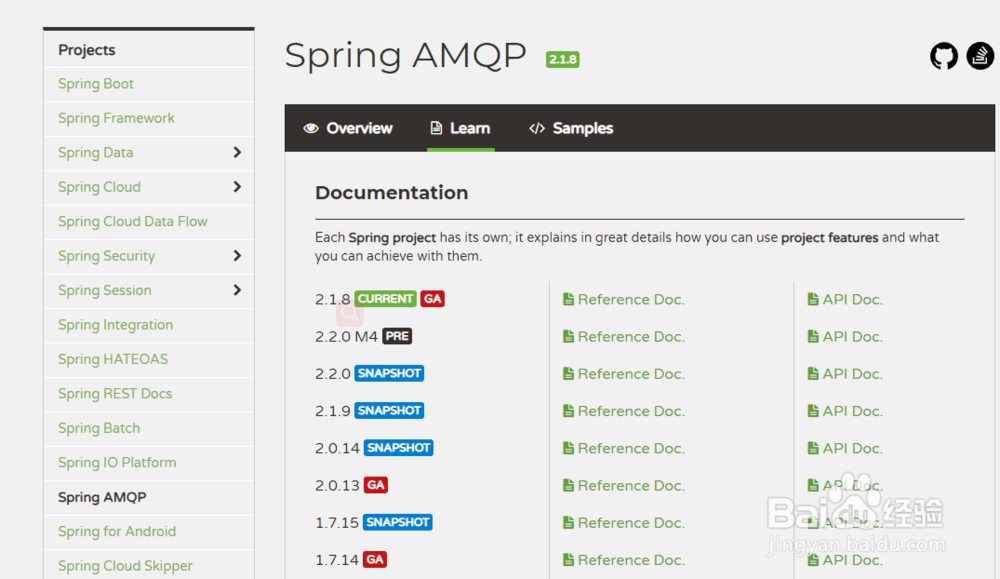Screen dimensions: 1000x579
Task: Click the document icon beside Learn
Action: pyautogui.click(x=436, y=128)
